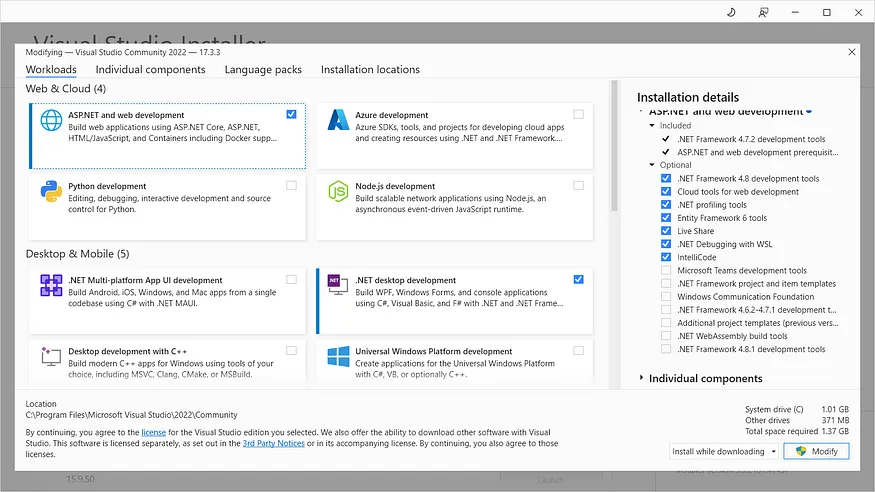Open the 3rd Party Notices link

pos(273,442)
